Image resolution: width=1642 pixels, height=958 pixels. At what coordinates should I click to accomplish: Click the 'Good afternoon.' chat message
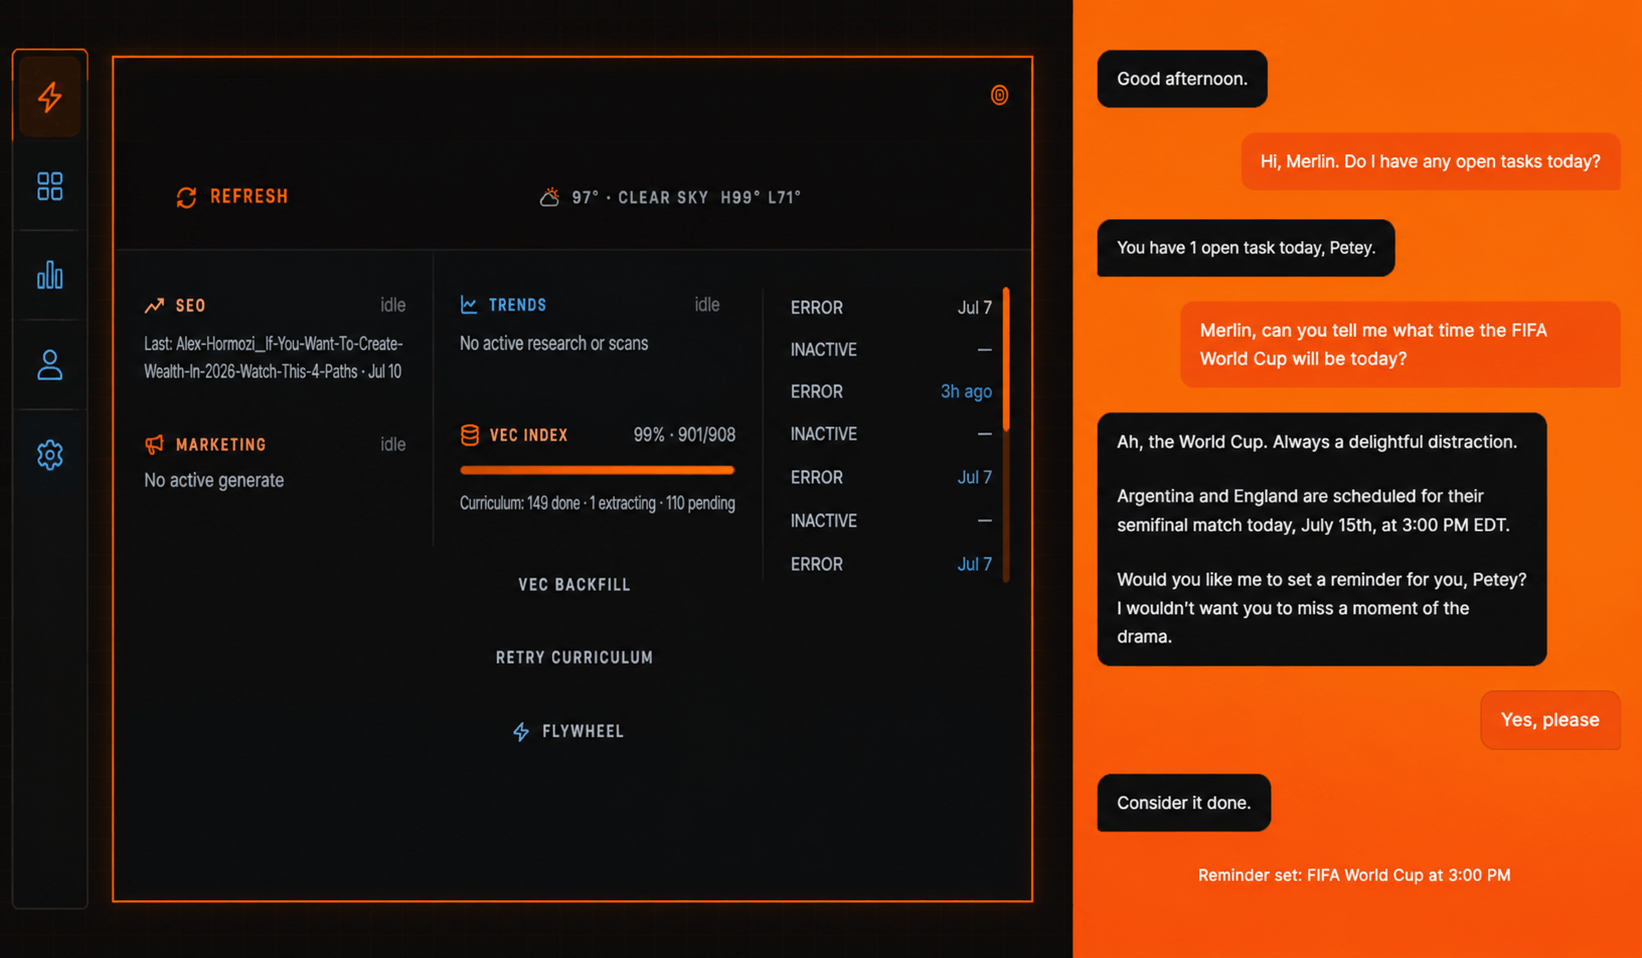tap(1182, 79)
